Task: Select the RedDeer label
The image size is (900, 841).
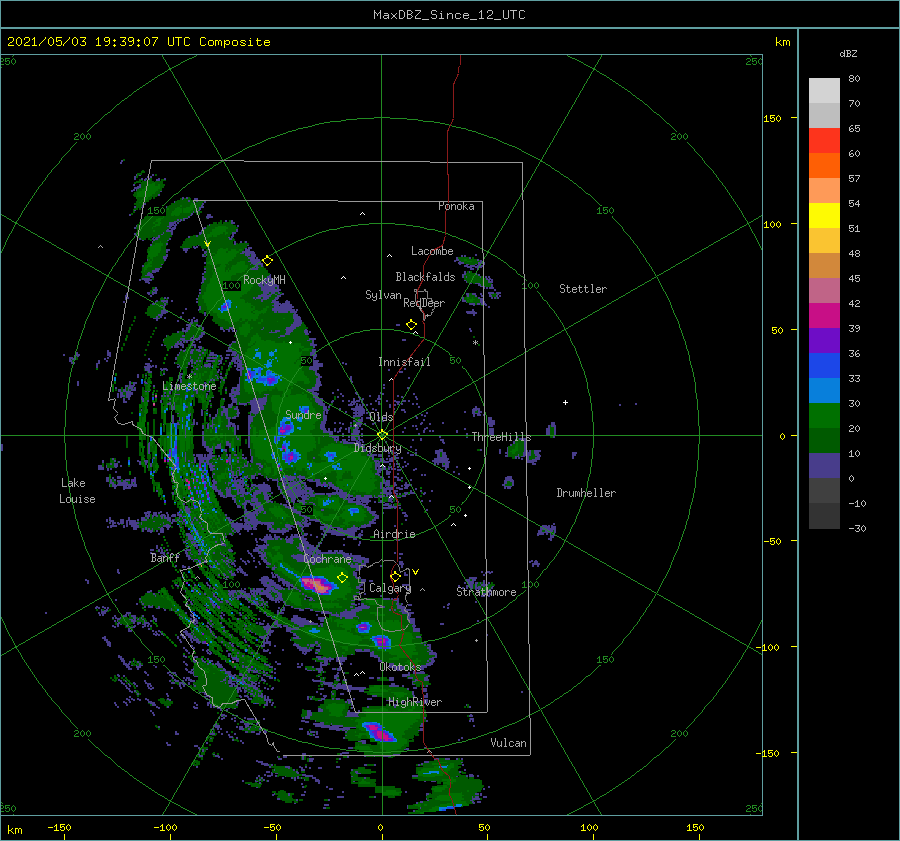Action: 424,303
